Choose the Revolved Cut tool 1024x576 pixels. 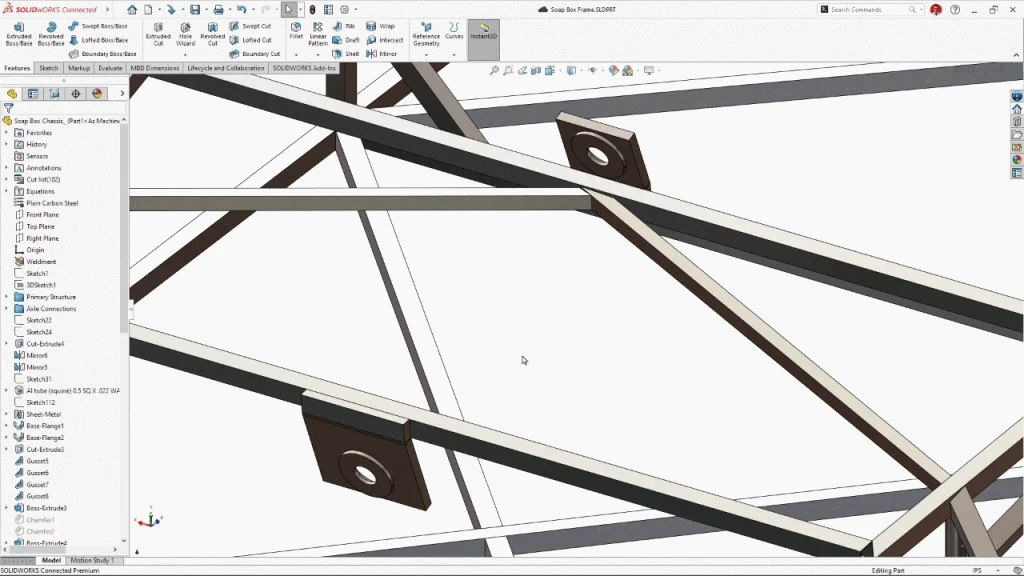[212, 33]
